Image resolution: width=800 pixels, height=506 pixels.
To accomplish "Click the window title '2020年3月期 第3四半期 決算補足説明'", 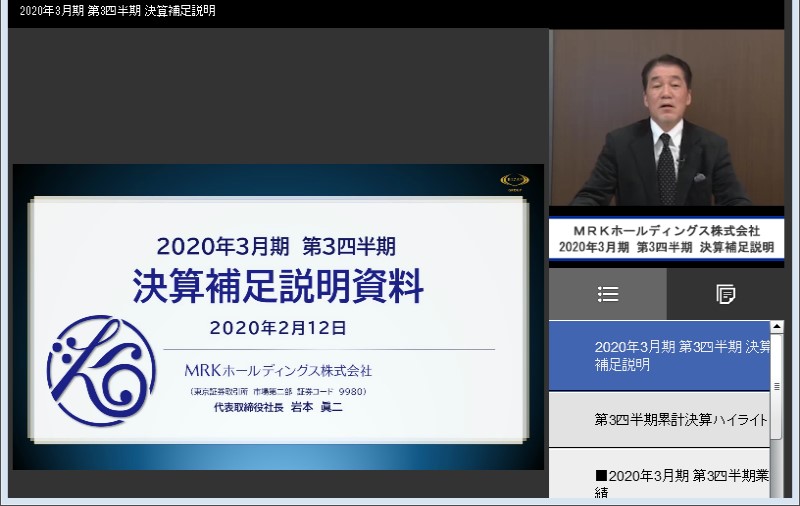I will tap(117, 11).
